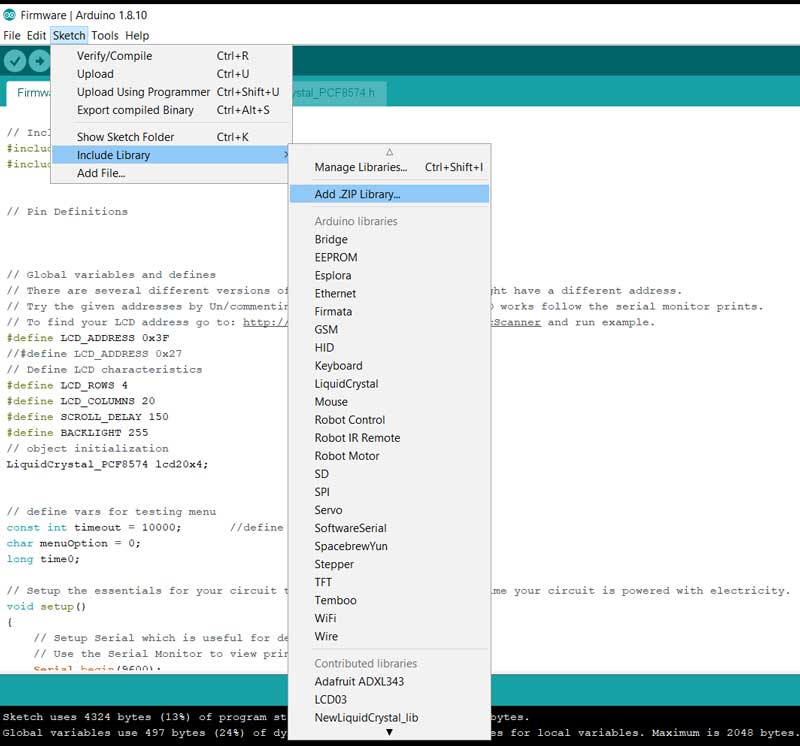Close the Sketch menu from menu bar
Viewport: 800px width, 746px height.
pos(69,36)
